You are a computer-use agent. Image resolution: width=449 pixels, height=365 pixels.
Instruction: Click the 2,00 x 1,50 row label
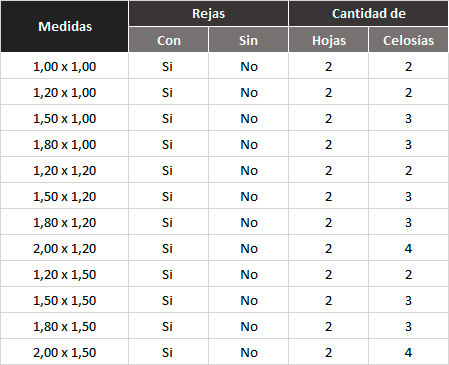(x=65, y=352)
